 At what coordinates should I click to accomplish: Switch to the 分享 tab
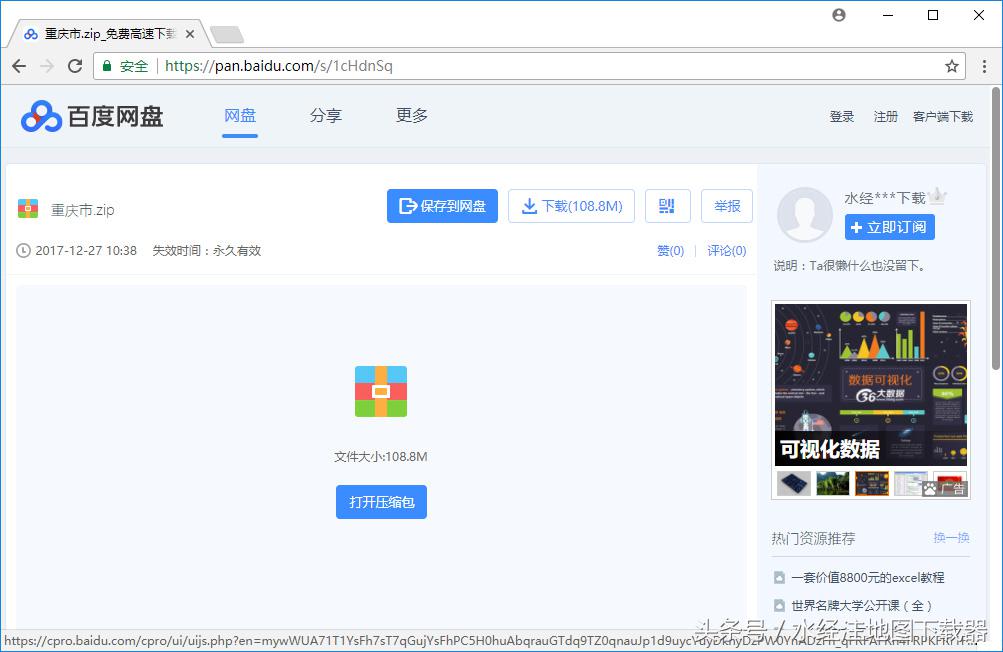coord(326,115)
